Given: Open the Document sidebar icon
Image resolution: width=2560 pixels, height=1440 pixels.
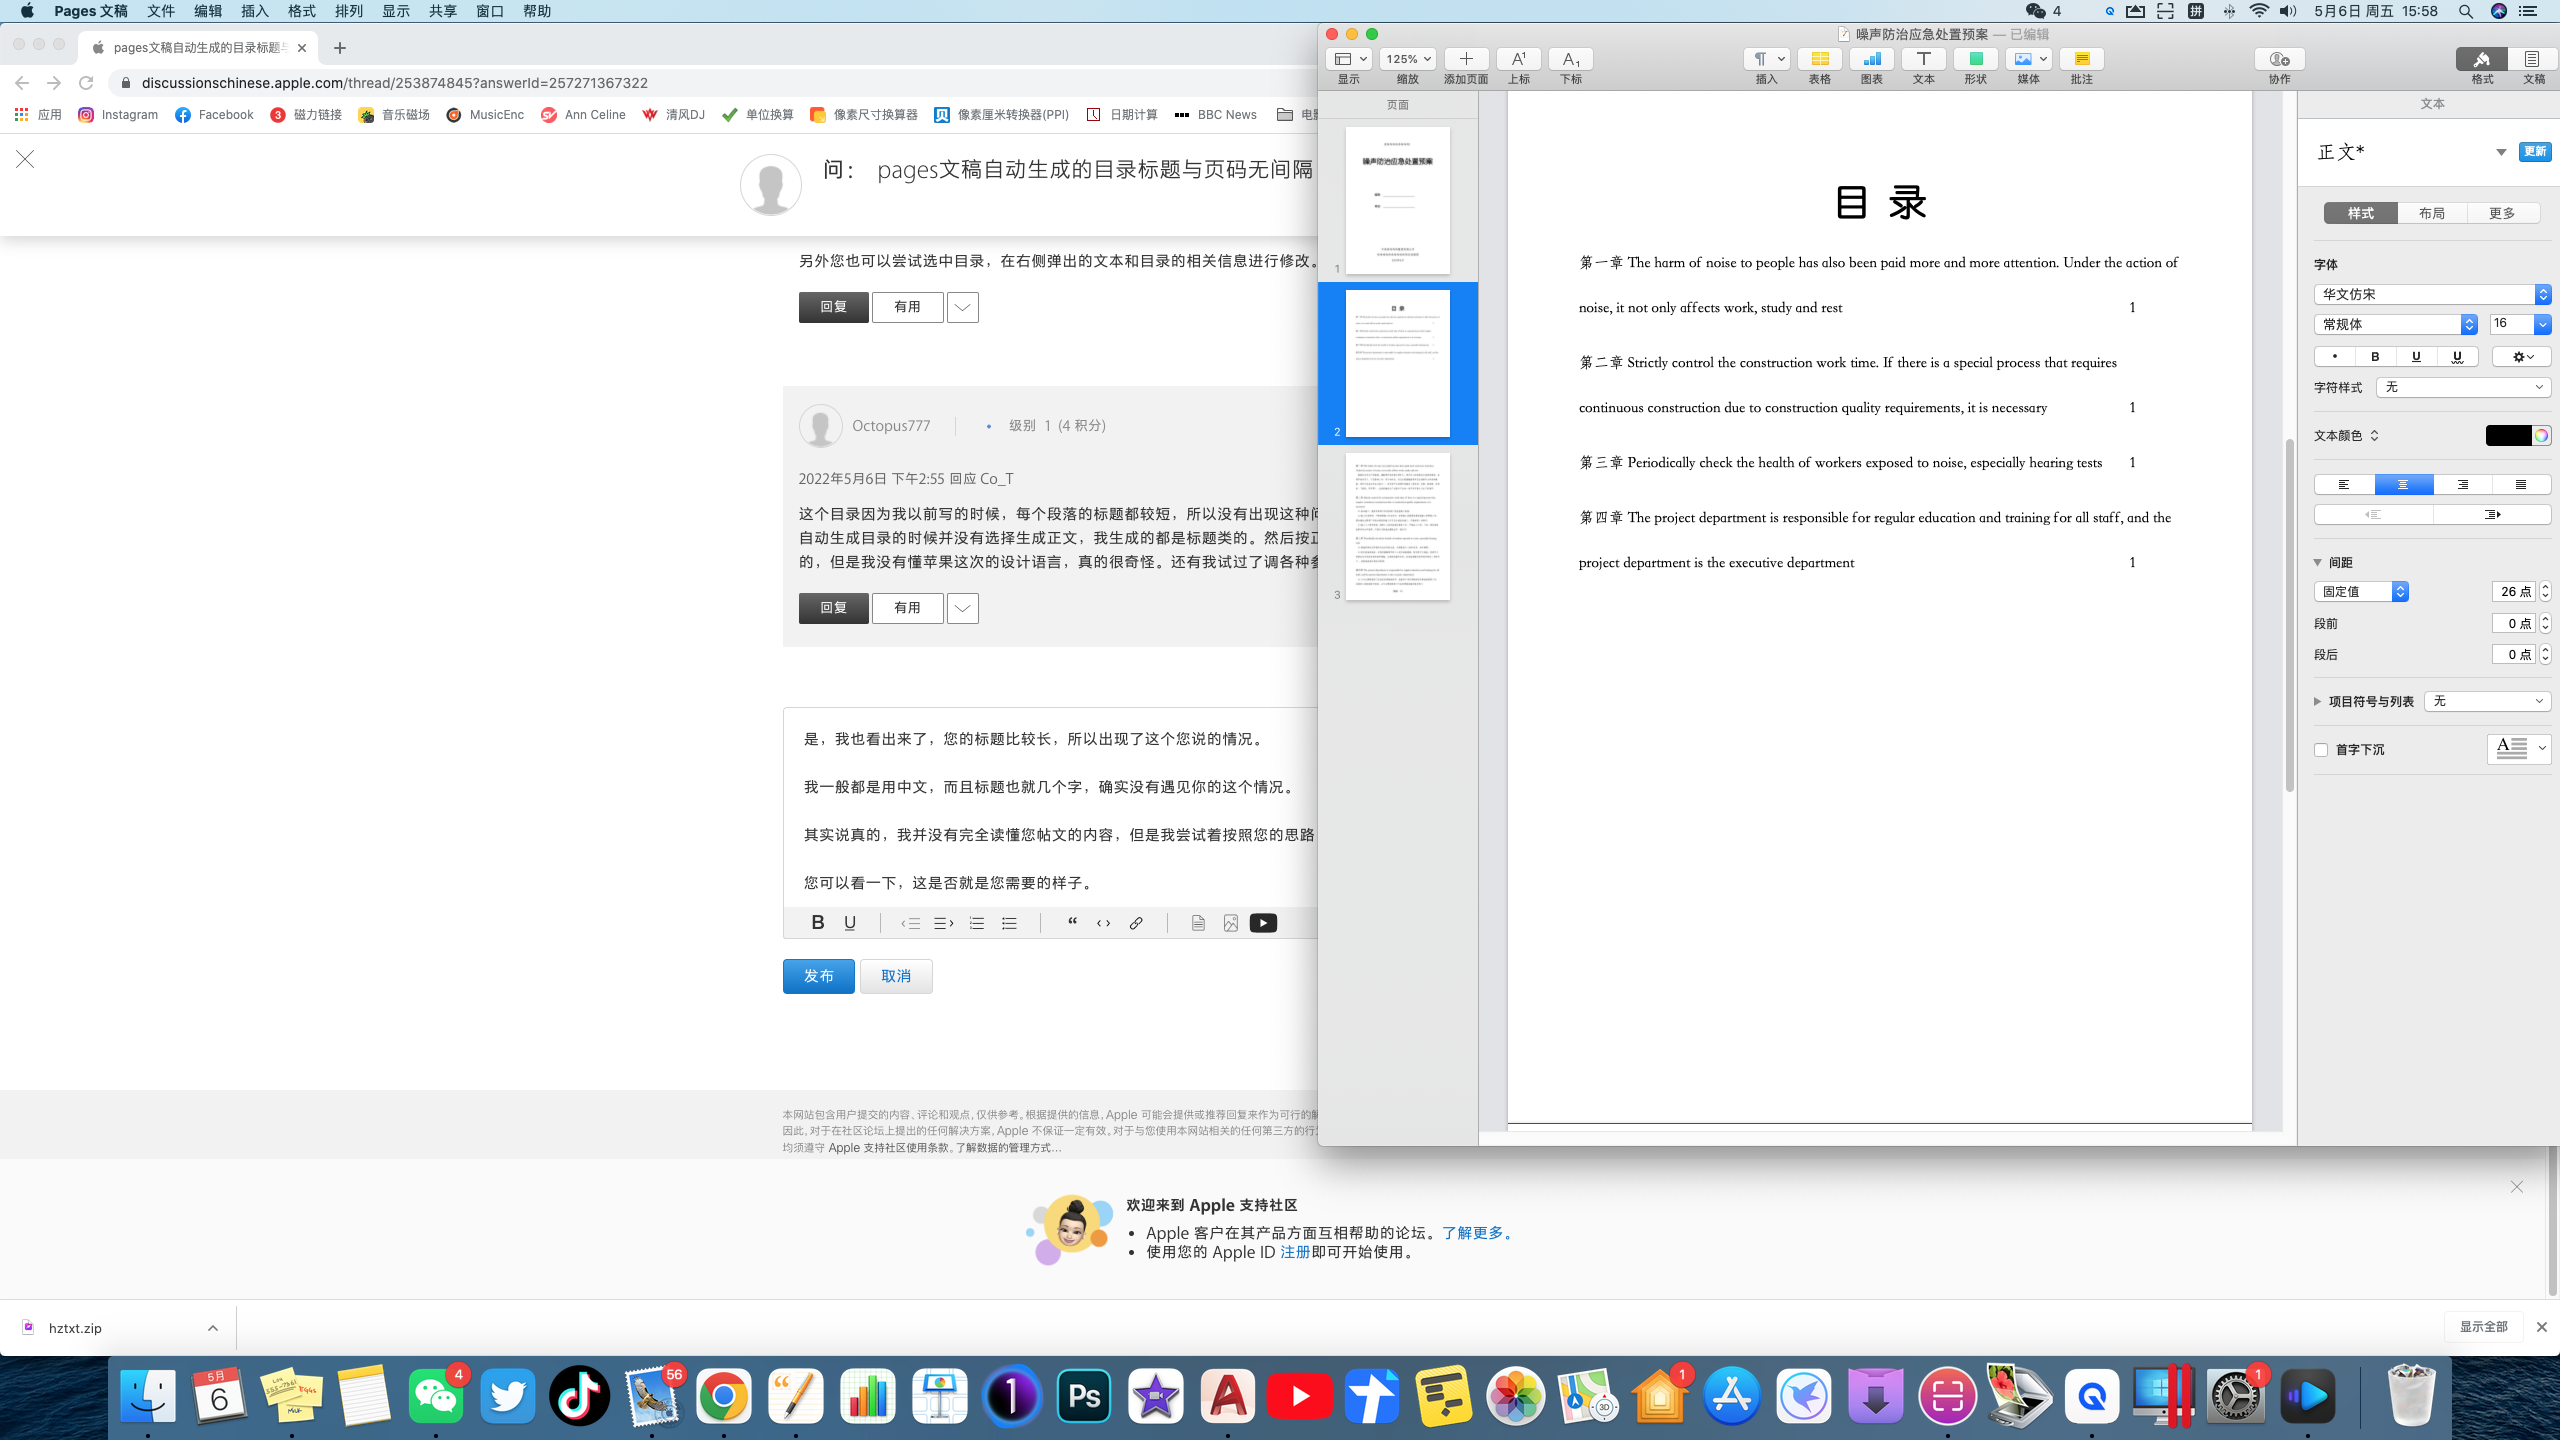Looking at the screenshot, I should pos(2532,59).
